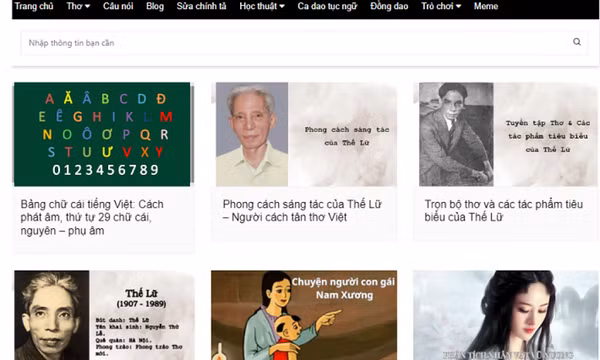Image resolution: width=600 pixels, height=360 pixels.
Task: Expand the Trò chơi dropdown menu
Action: 441,6
